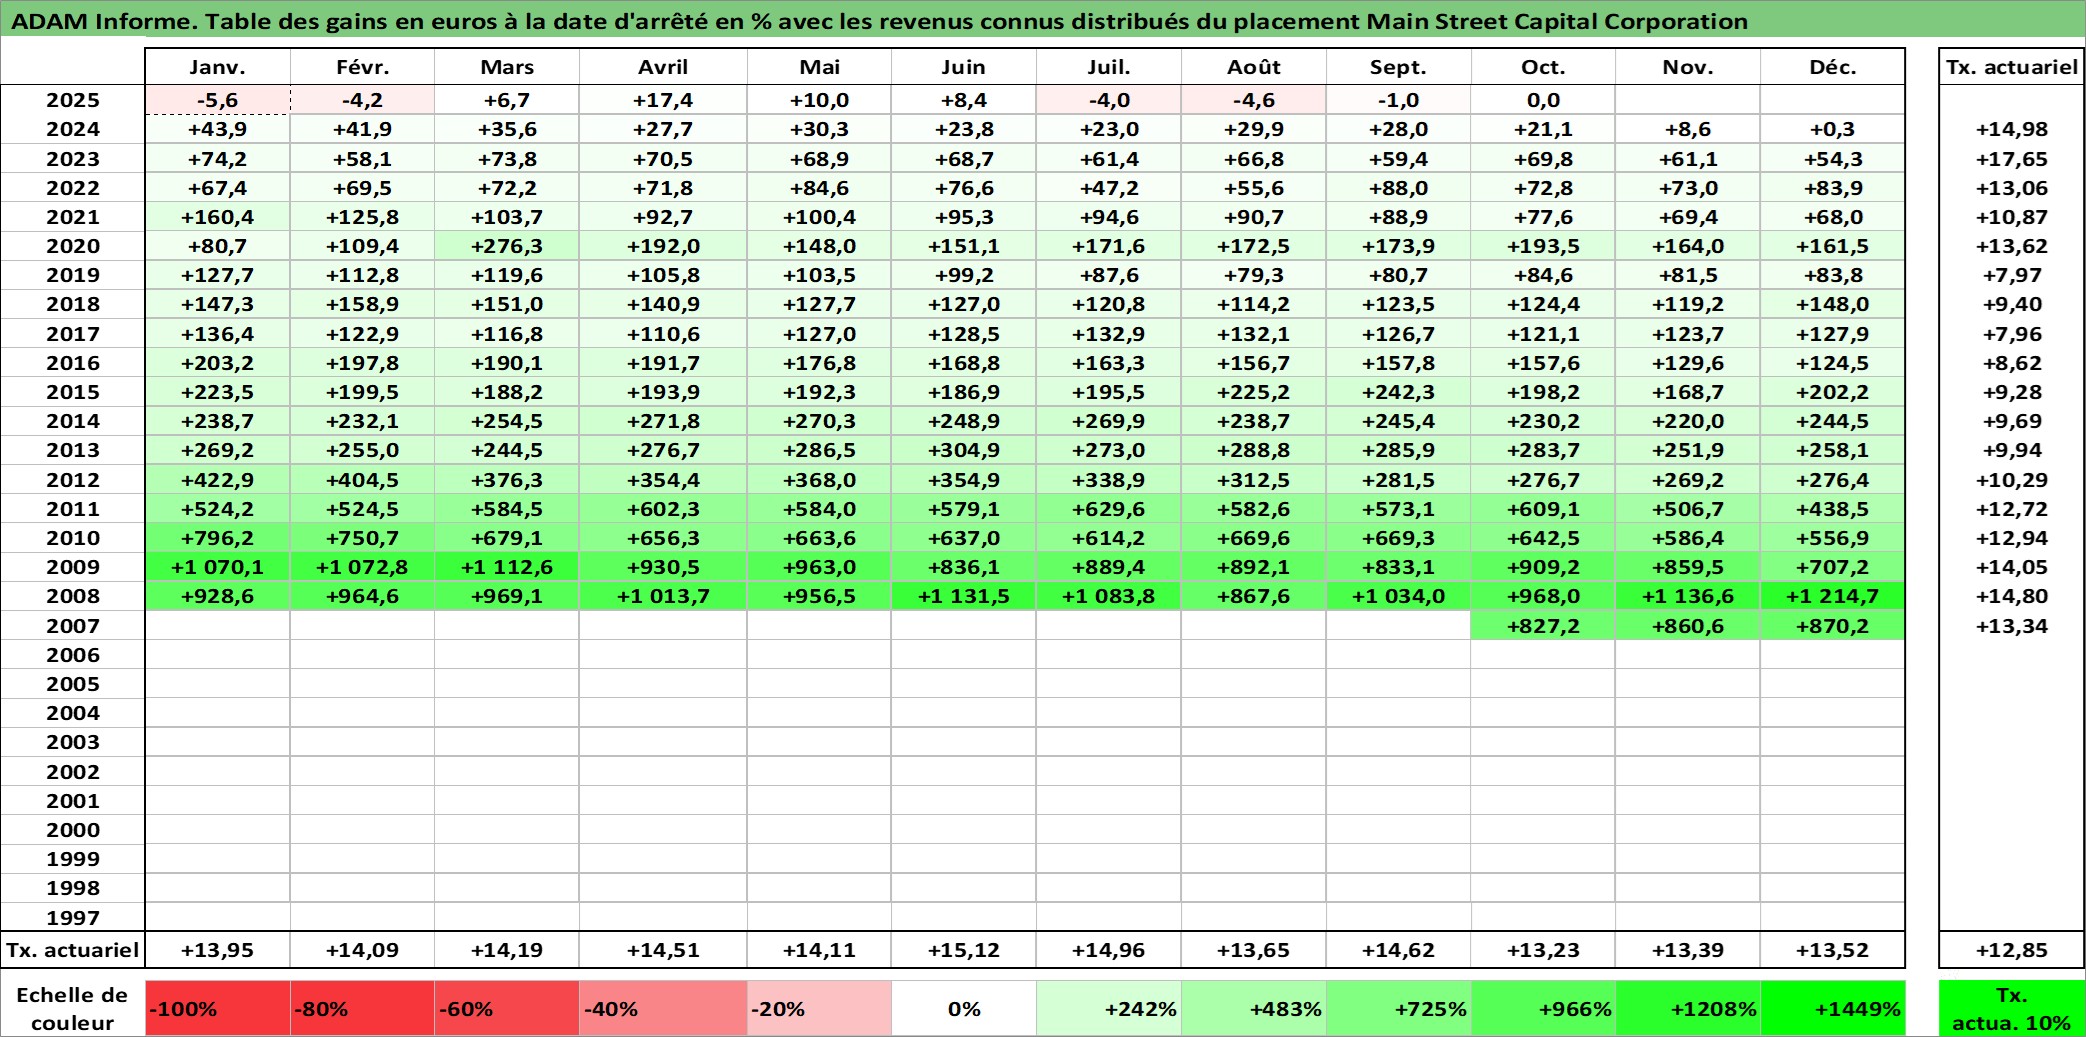Click the -20% pink color swatch
2086x1037 pixels.
pyautogui.click(x=819, y=1008)
